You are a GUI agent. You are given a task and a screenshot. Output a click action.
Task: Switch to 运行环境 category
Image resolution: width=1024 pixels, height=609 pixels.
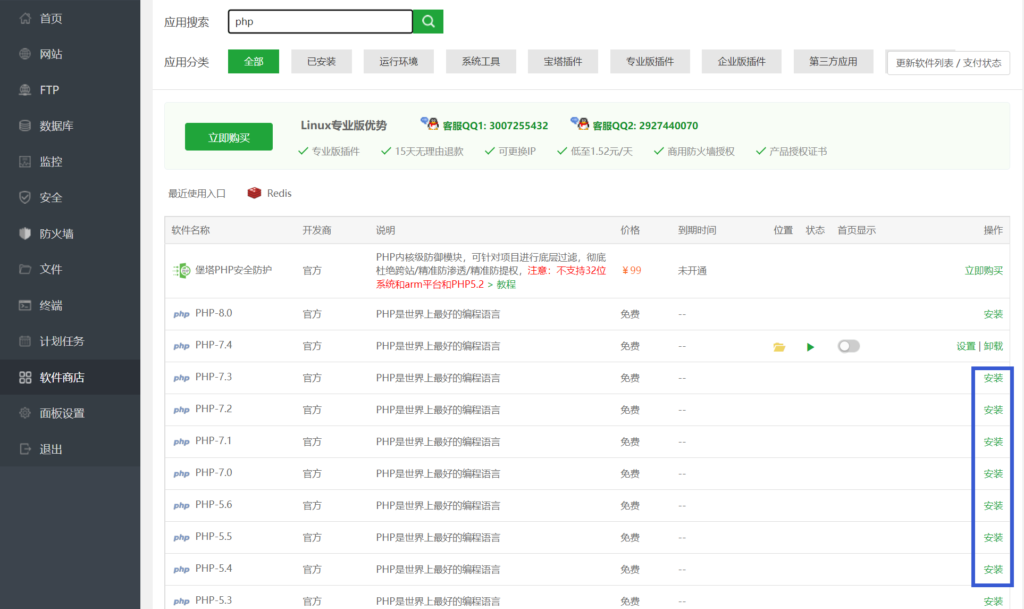398,62
